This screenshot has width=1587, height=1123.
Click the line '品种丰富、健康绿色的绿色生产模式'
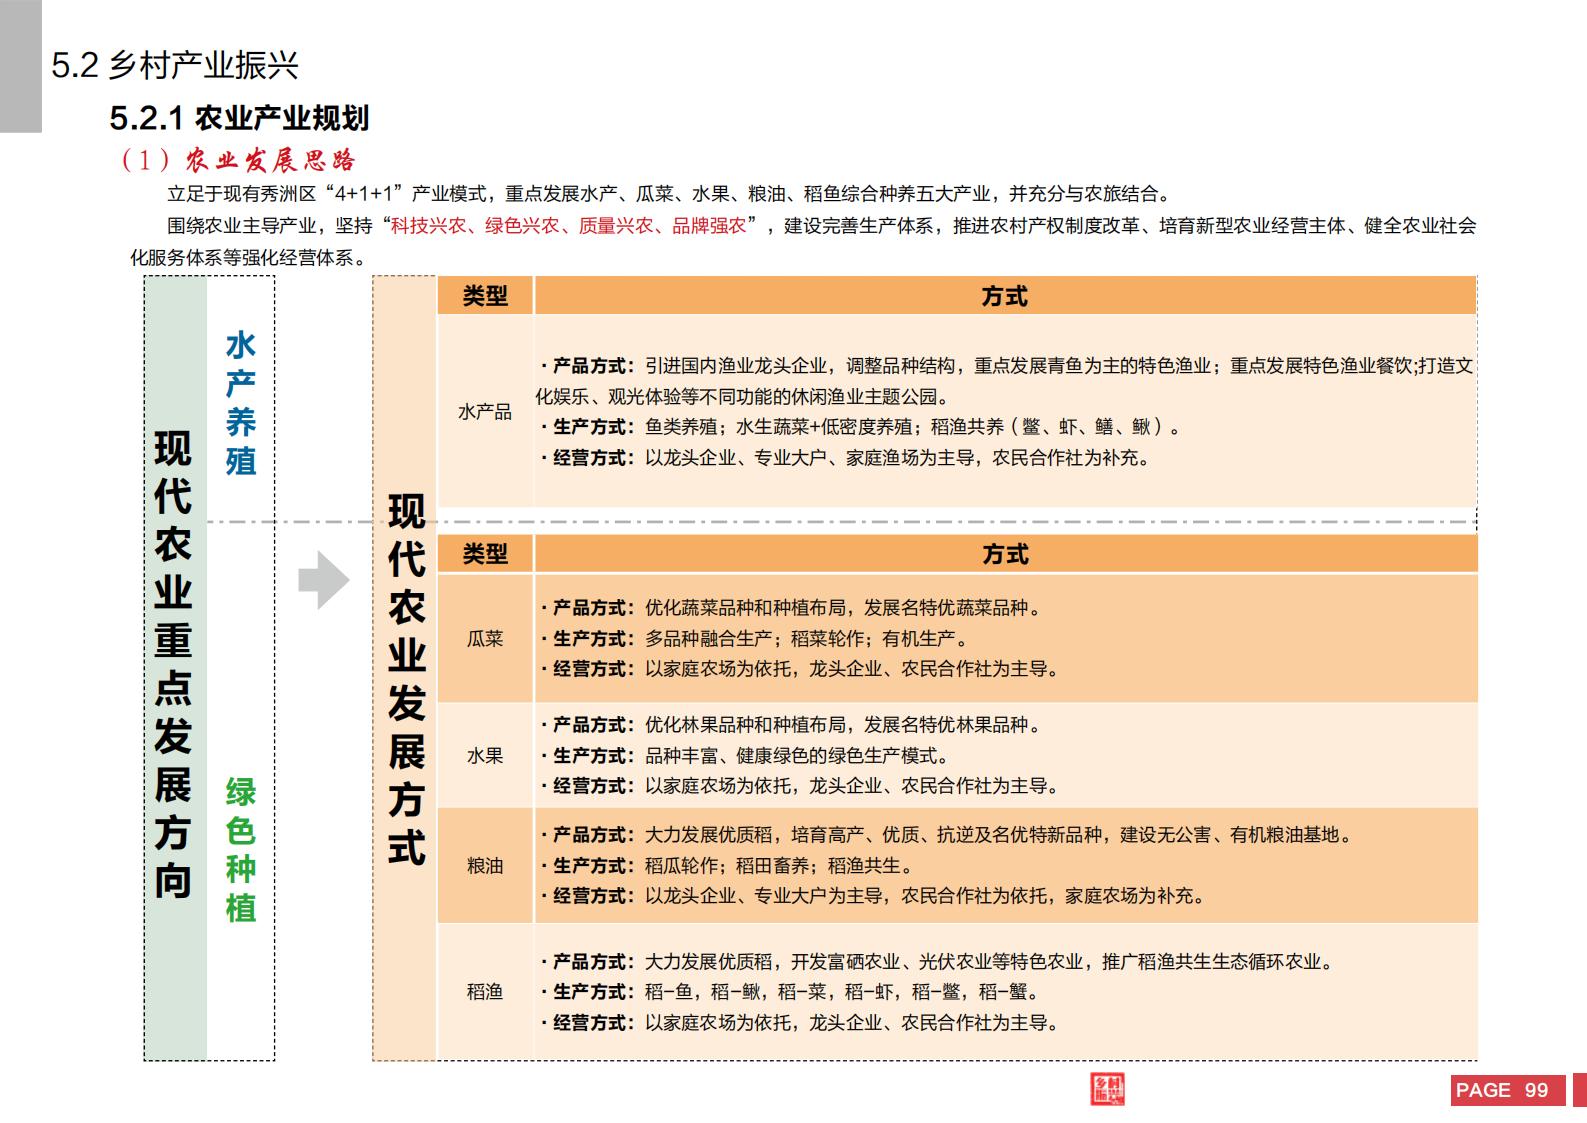click(745, 756)
